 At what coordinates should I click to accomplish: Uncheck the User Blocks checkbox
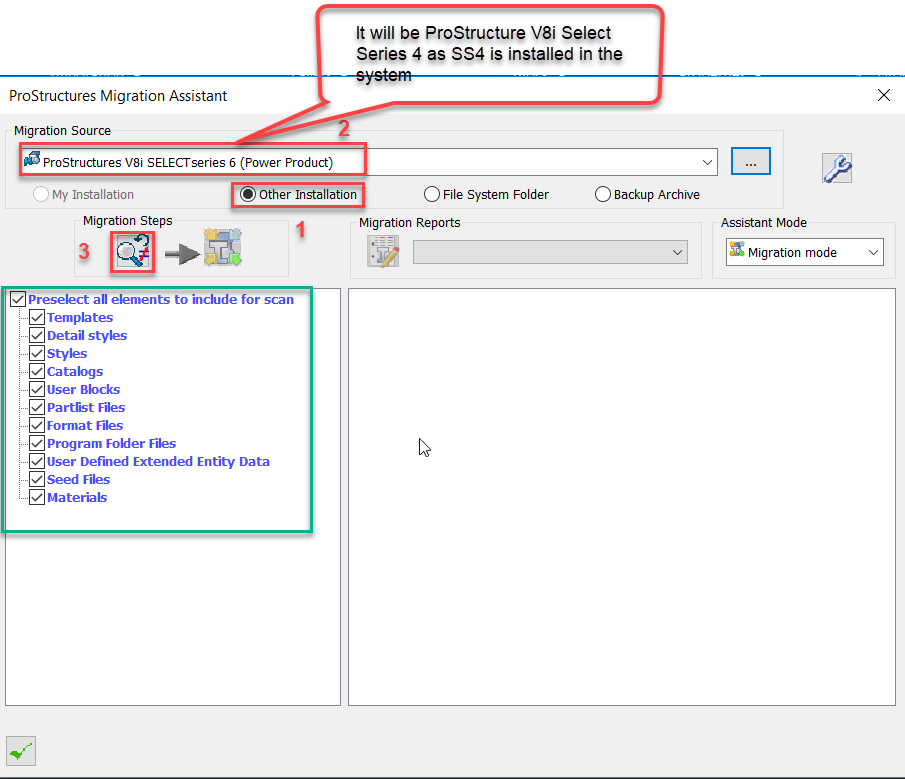point(37,389)
